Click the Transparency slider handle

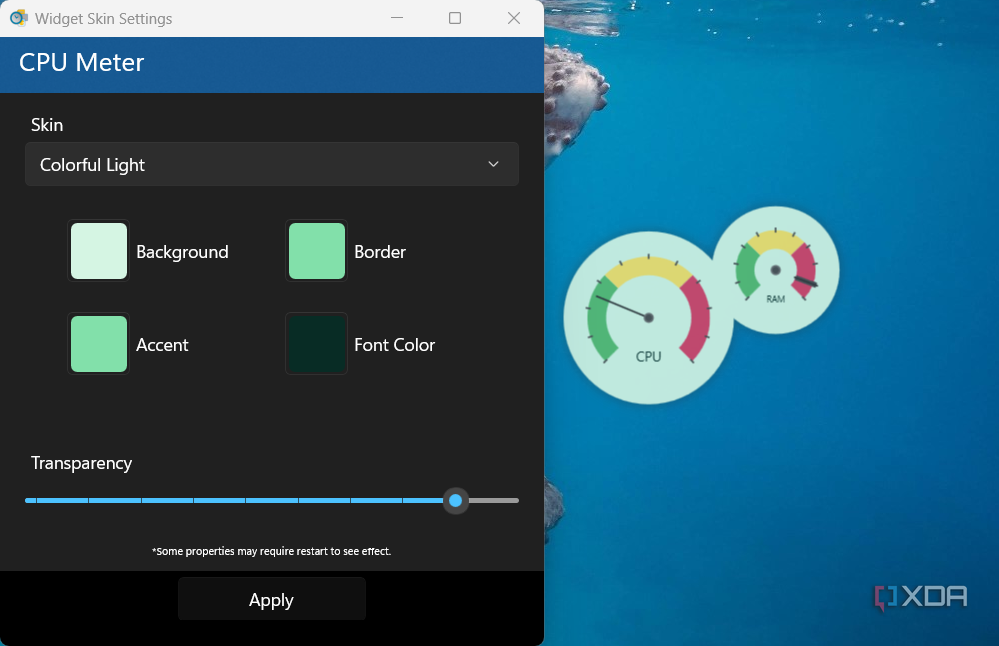click(x=456, y=501)
